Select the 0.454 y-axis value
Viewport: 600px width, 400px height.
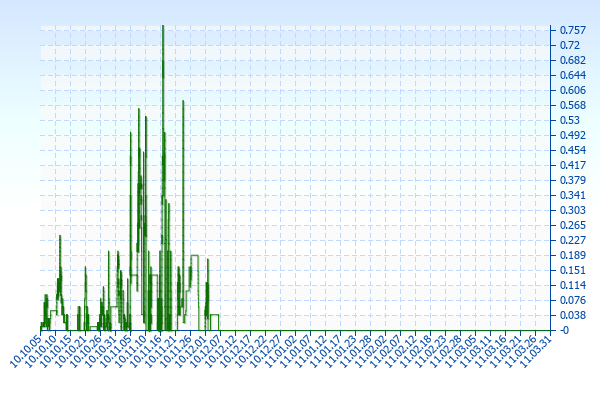(572, 150)
